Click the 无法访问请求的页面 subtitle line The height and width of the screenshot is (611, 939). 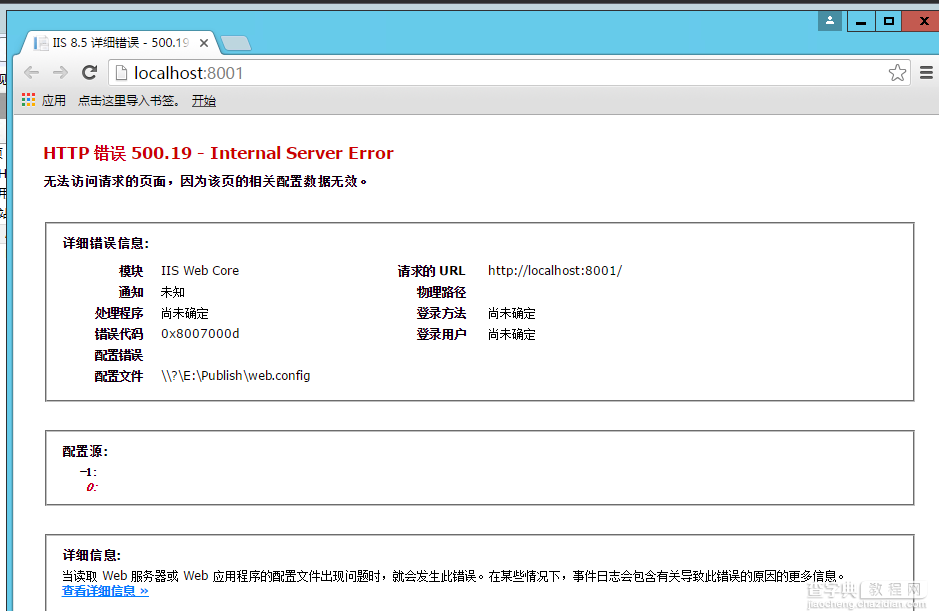[x=205, y=182]
